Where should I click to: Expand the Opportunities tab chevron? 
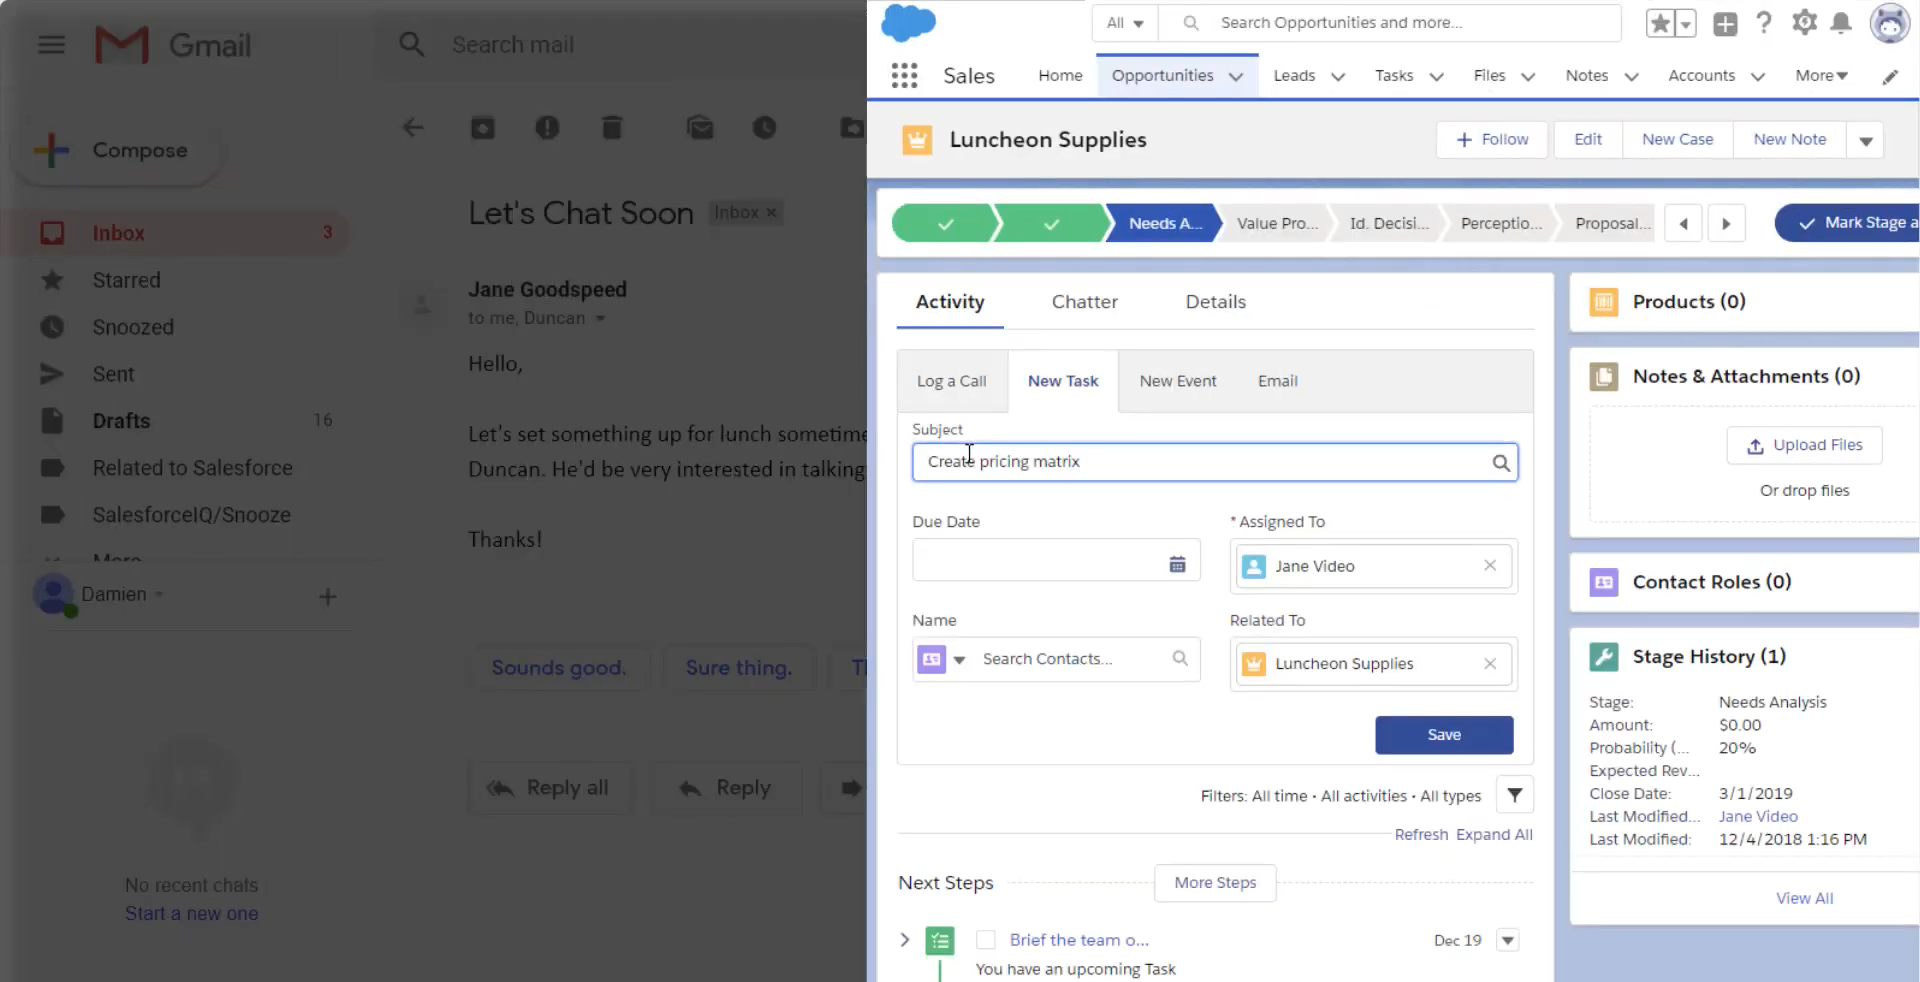(1236, 77)
